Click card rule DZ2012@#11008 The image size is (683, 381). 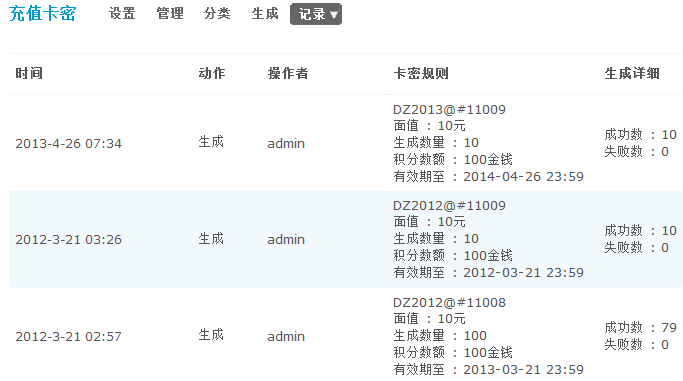(449, 302)
